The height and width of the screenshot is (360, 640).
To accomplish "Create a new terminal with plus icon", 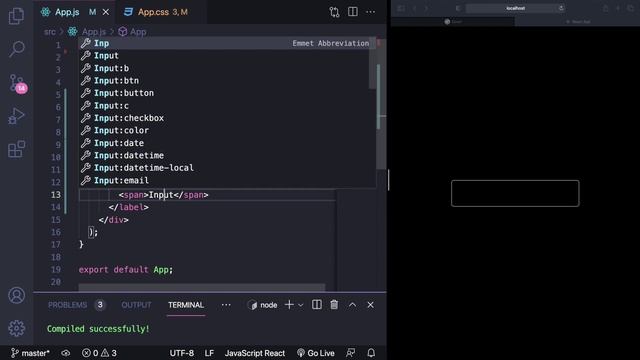I will [x=289, y=304].
